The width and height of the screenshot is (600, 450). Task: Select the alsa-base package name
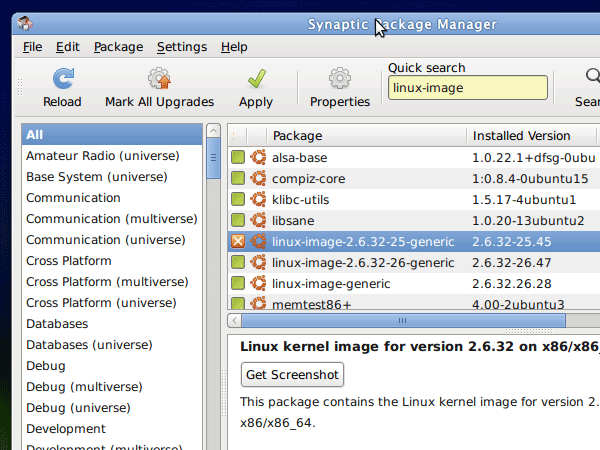tap(300, 158)
